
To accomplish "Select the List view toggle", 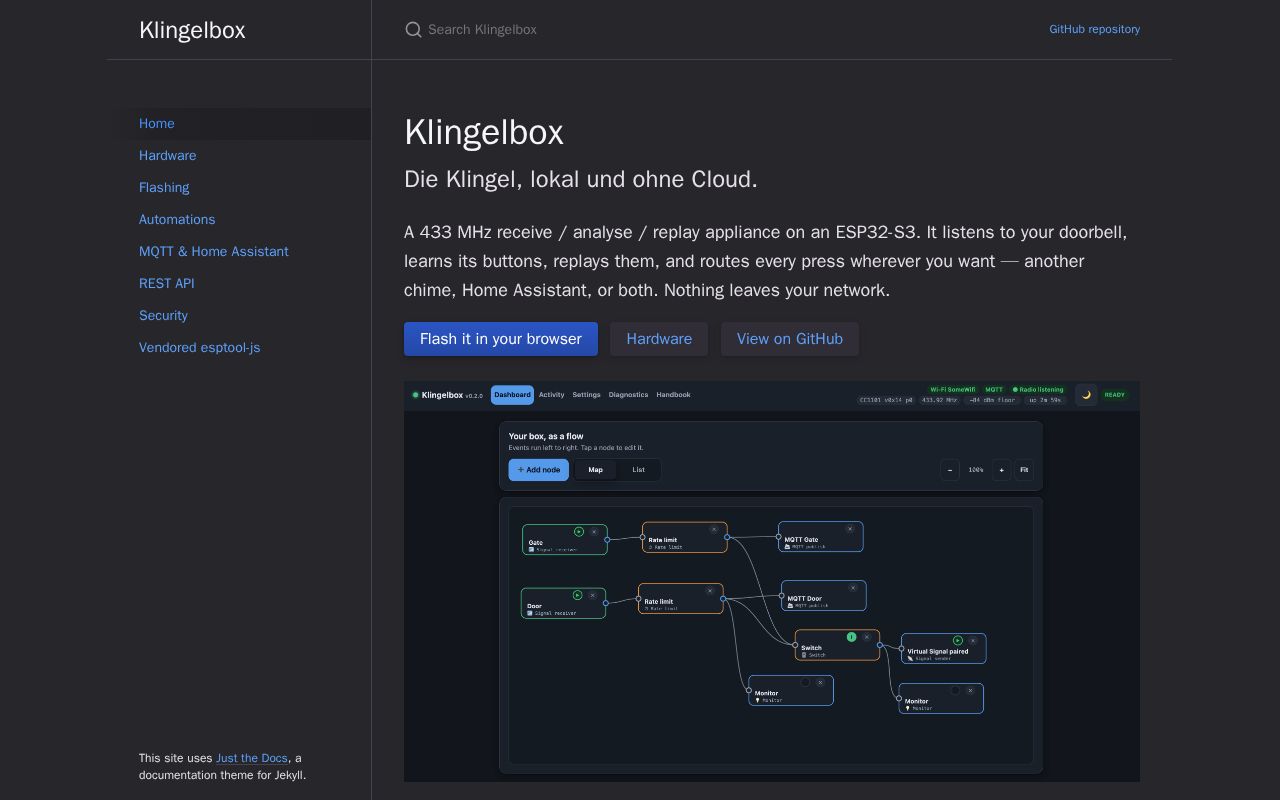I will tap(638, 470).
